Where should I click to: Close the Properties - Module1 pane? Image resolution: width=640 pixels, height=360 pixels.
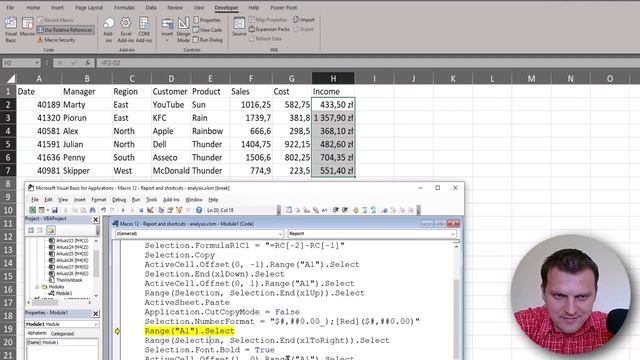(x=96, y=313)
